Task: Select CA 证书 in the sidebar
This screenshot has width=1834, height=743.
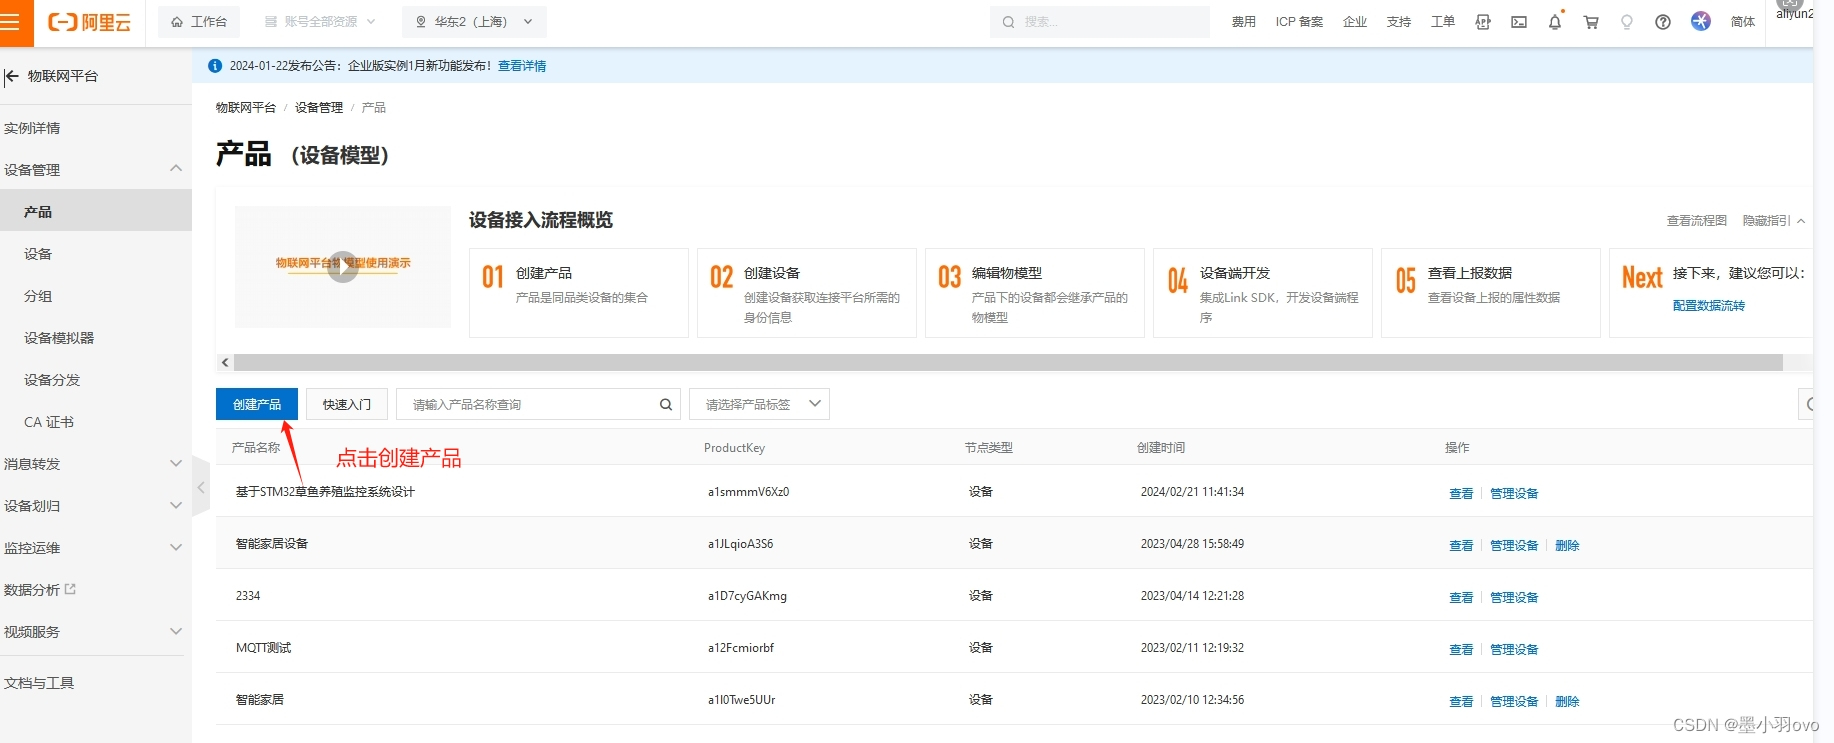Action: tap(49, 422)
